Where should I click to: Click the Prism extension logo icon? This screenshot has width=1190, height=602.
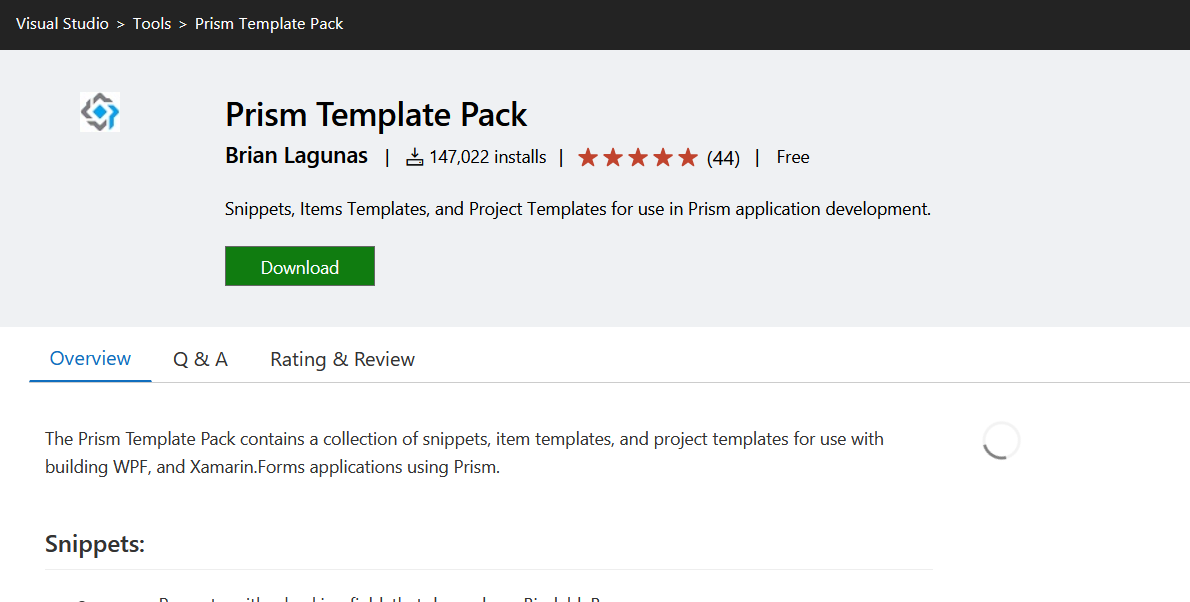pos(100,112)
